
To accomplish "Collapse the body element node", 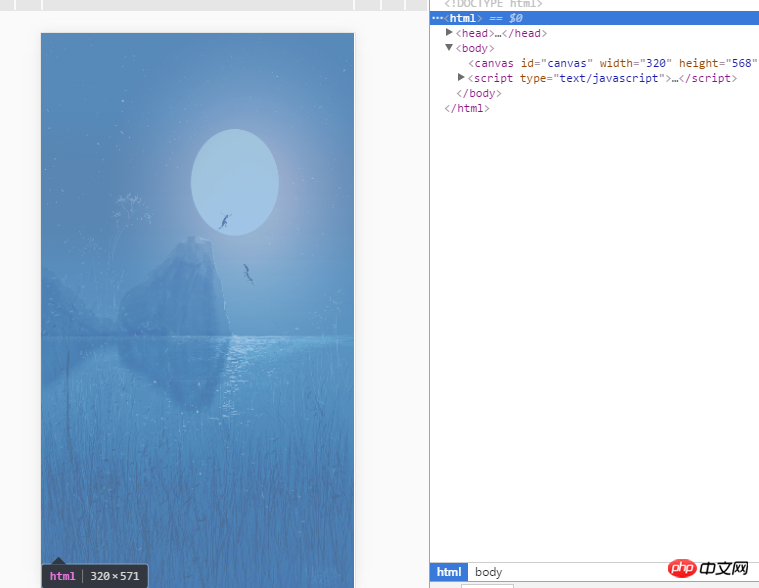I will pos(449,47).
